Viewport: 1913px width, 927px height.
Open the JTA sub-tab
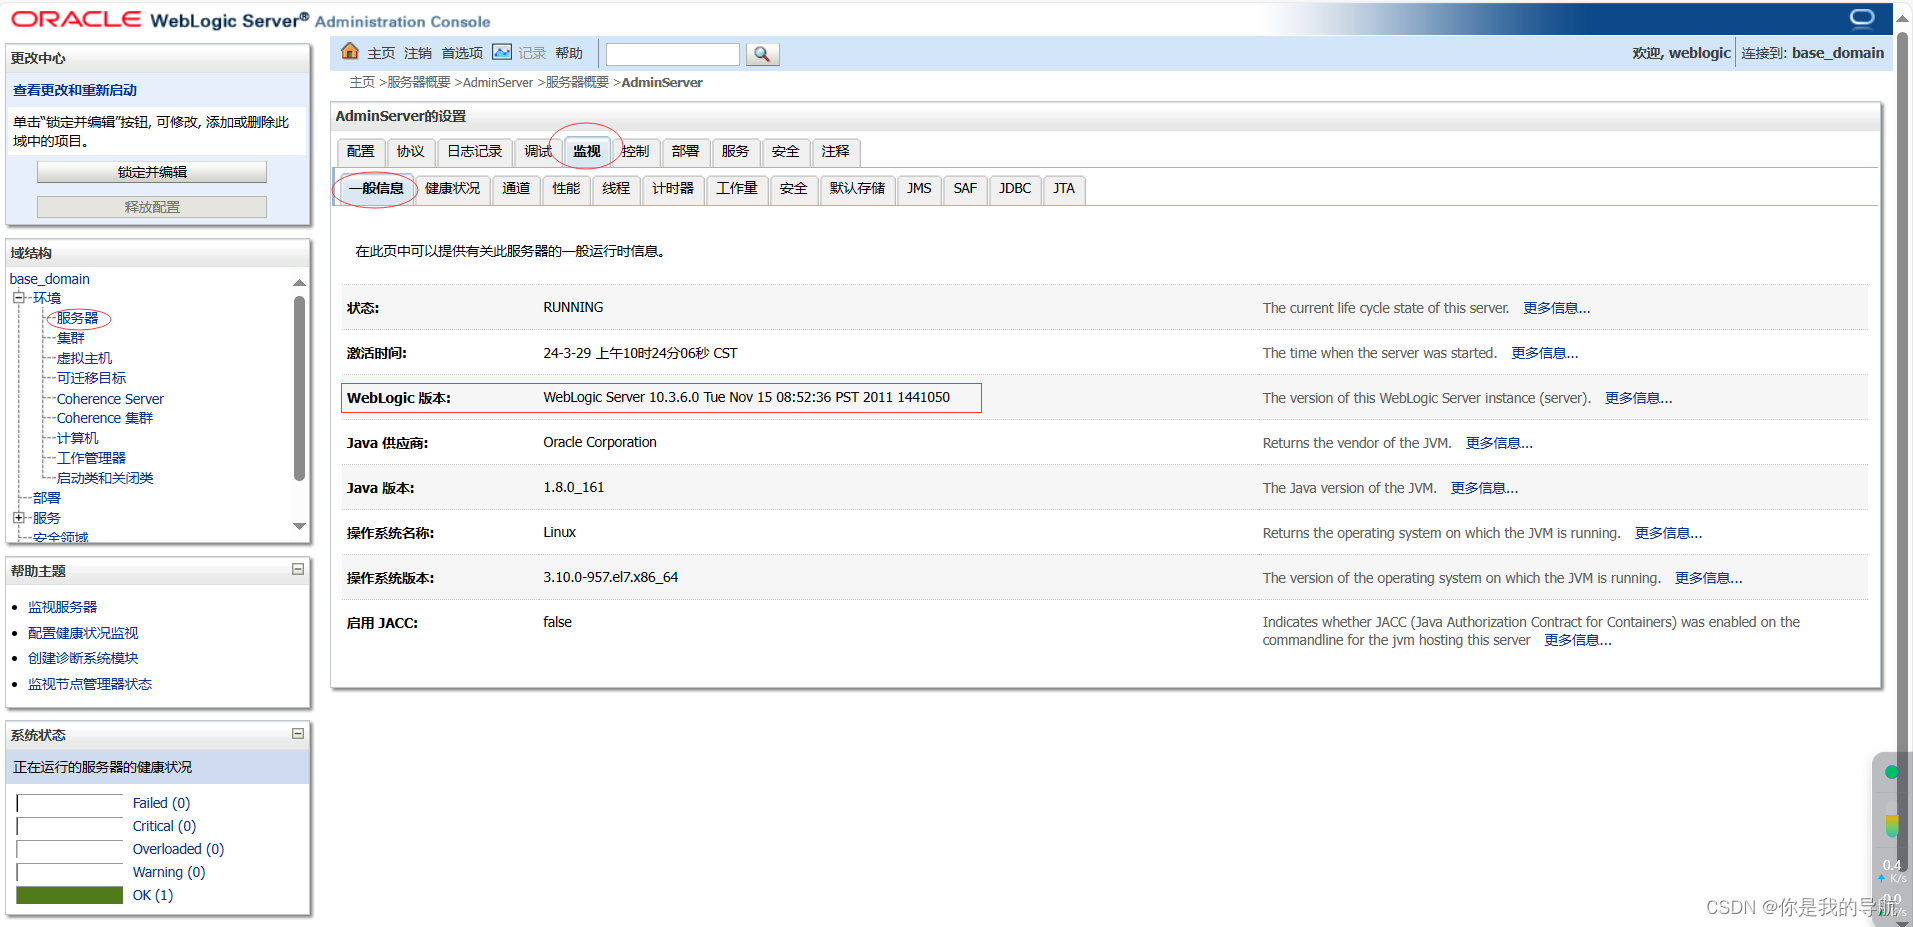click(x=1064, y=189)
